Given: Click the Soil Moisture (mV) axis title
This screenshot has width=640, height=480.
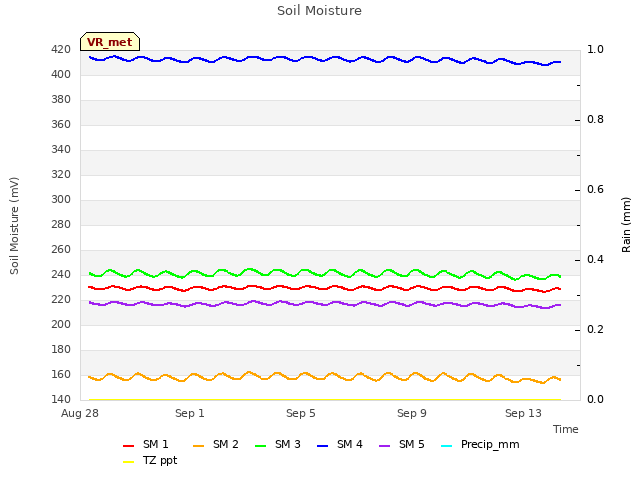Looking at the screenshot, I should 14,226.
